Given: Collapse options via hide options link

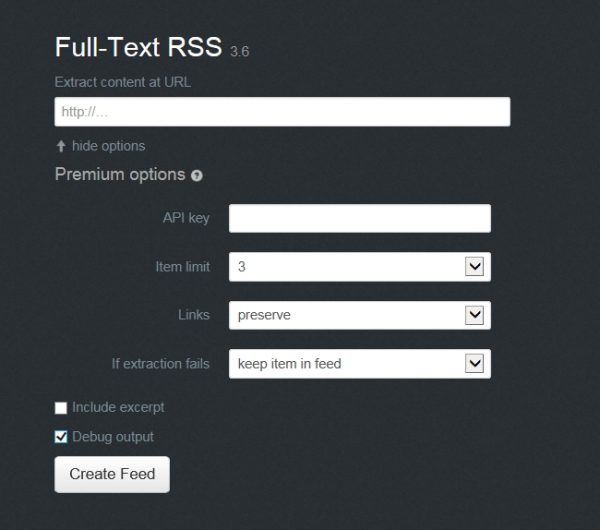Looking at the screenshot, I should tap(108, 146).
